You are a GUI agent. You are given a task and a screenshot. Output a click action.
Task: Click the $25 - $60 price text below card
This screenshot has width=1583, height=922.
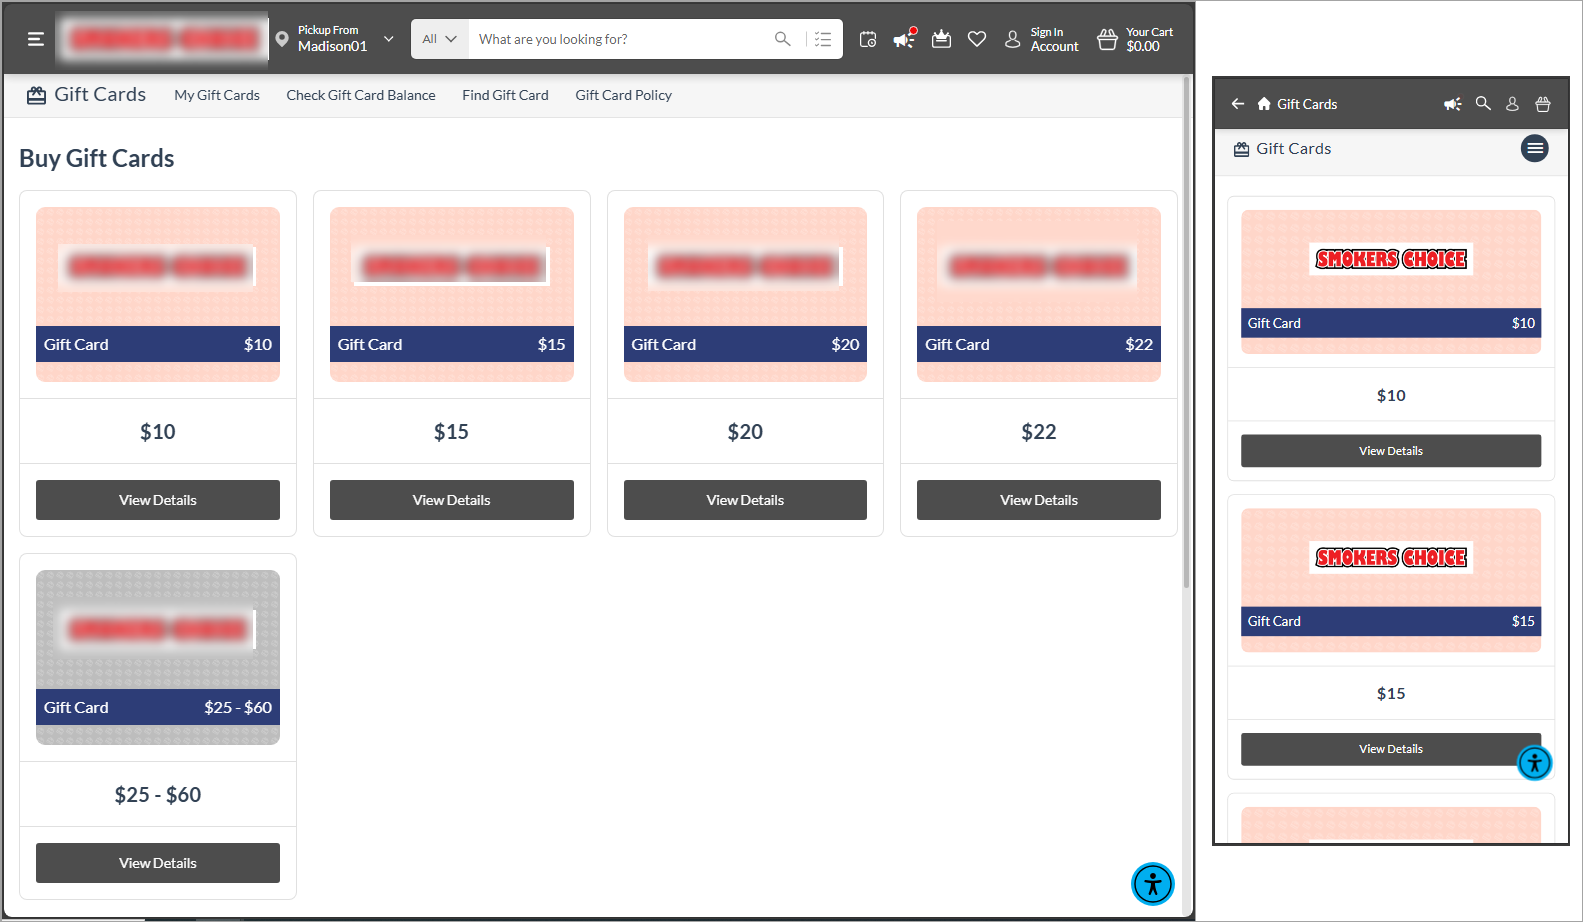158,795
